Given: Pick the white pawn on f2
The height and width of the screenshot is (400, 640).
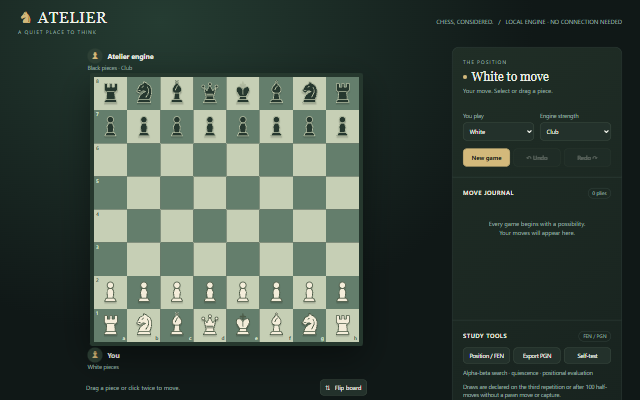Looking at the screenshot, I should [x=276, y=292].
